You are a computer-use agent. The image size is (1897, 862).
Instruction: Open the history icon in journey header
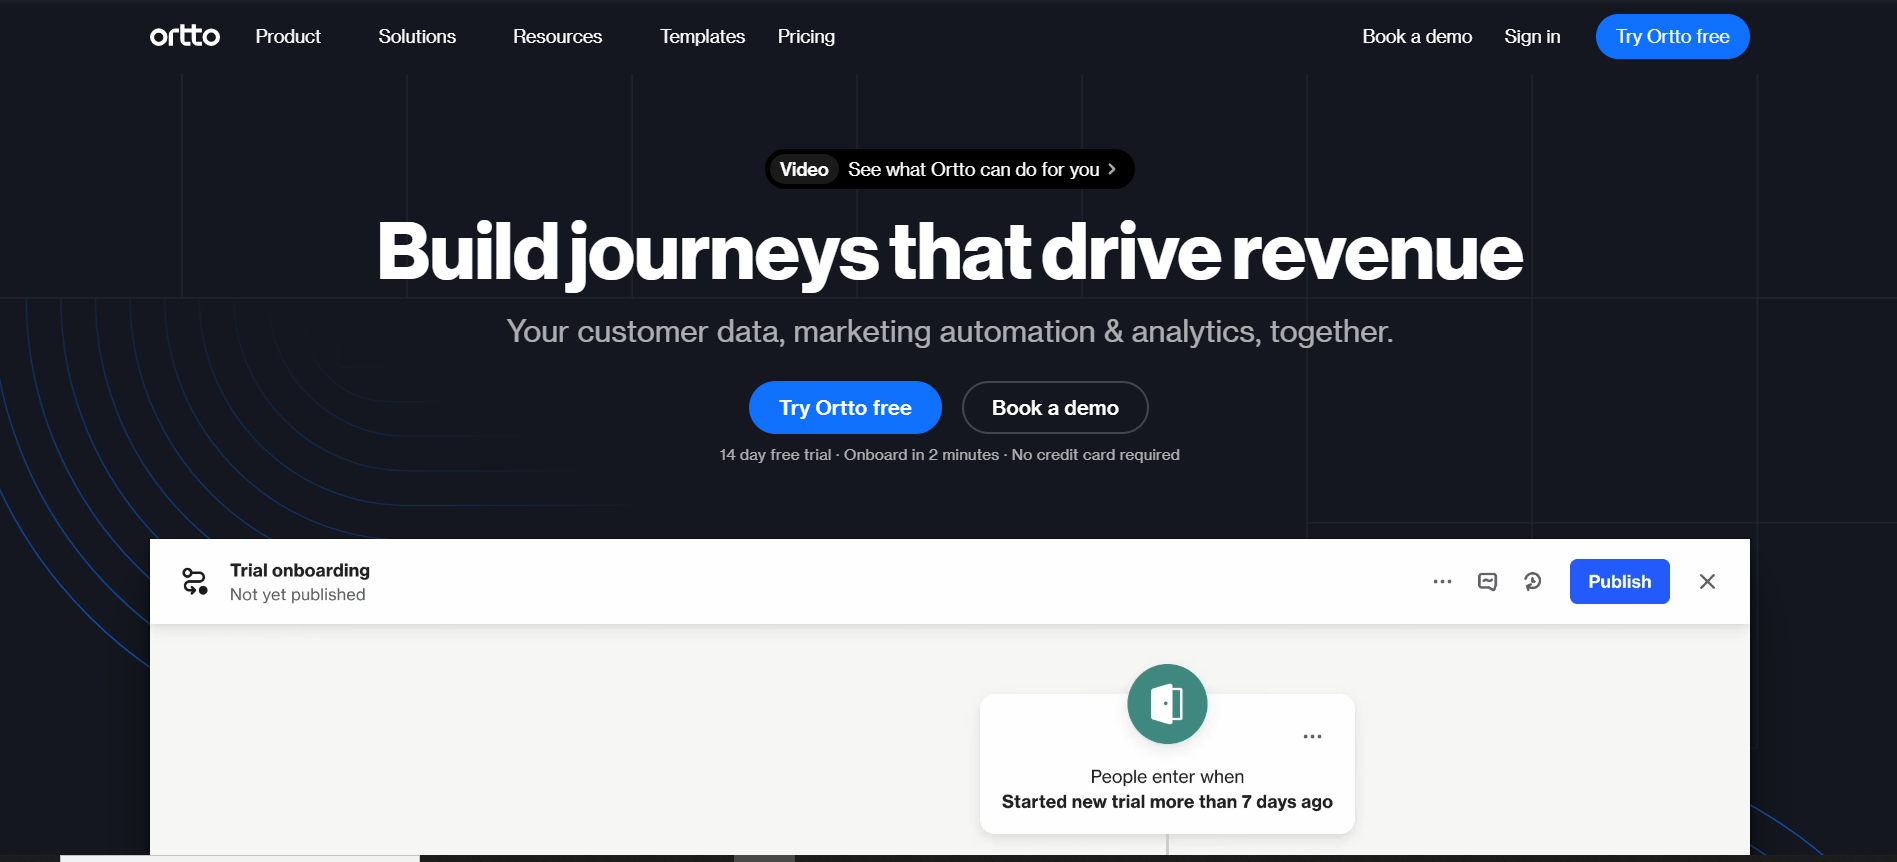click(1532, 581)
